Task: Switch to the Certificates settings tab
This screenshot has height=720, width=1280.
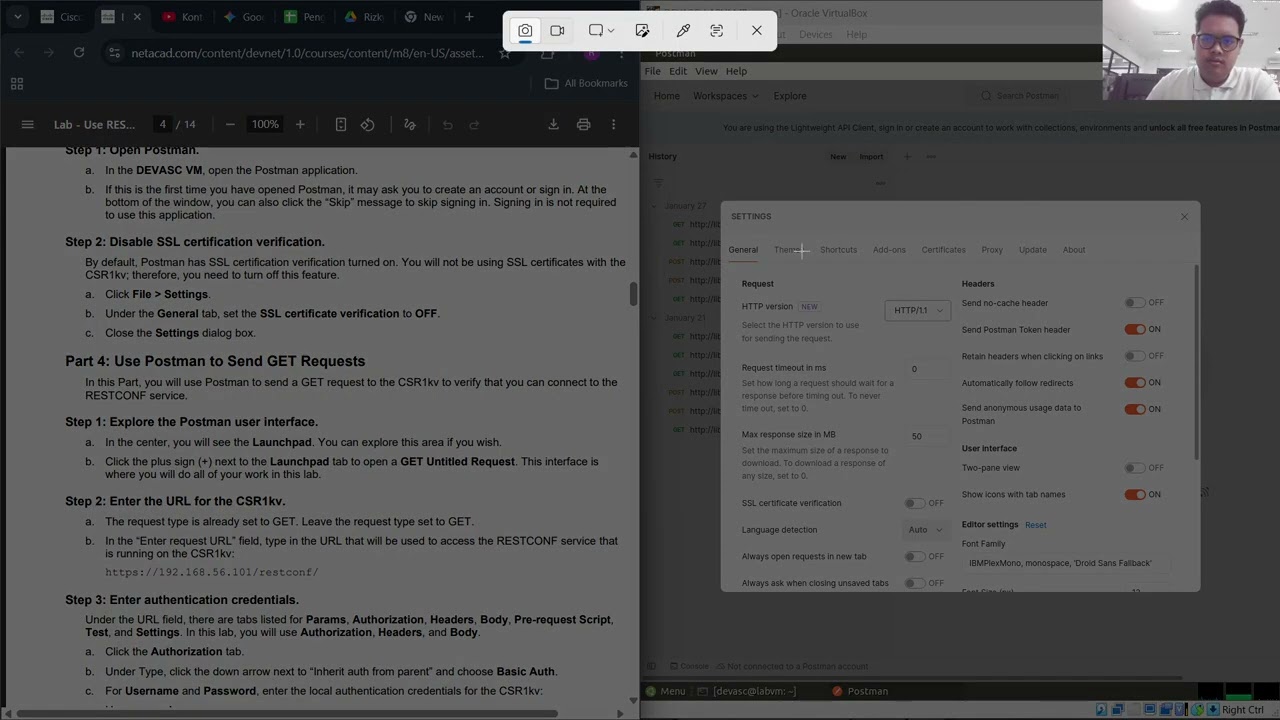Action: pyautogui.click(x=944, y=250)
